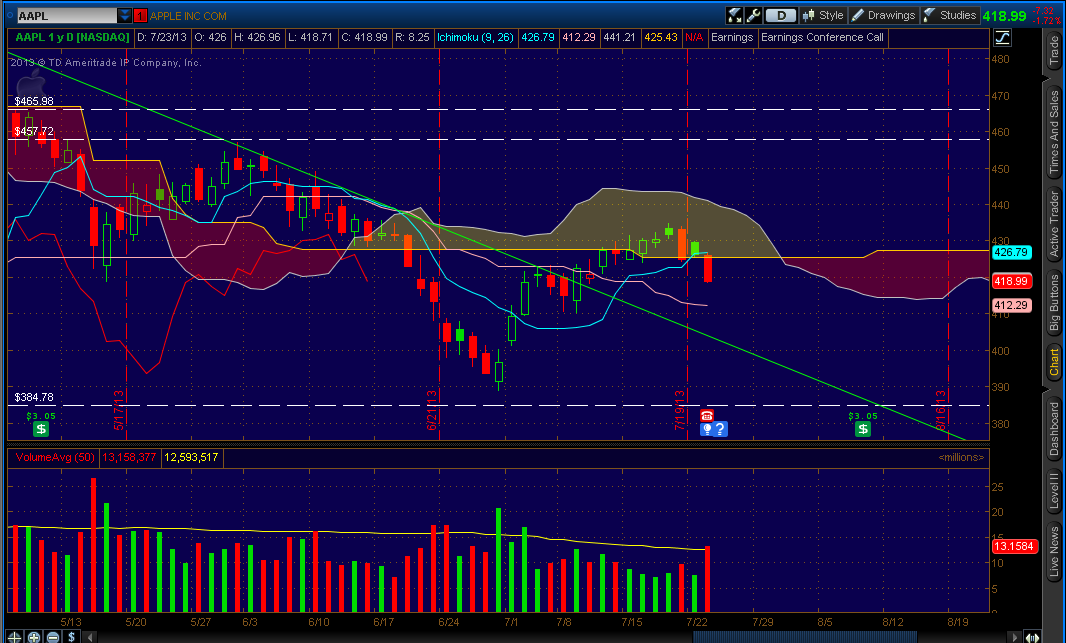1066x643 pixels.
Task: Click the dollar sign price scale icon
Action: tap(71, 637)
